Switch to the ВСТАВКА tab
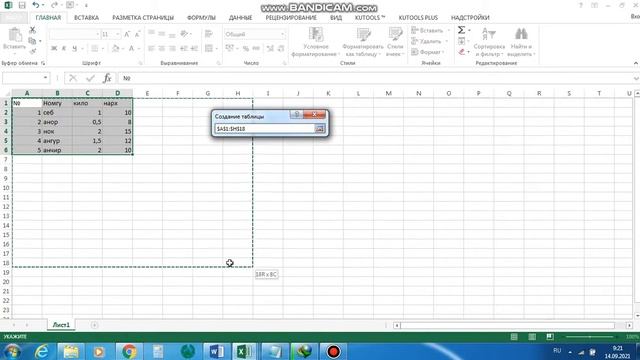 pyautogui.click(x=86, y=18)
